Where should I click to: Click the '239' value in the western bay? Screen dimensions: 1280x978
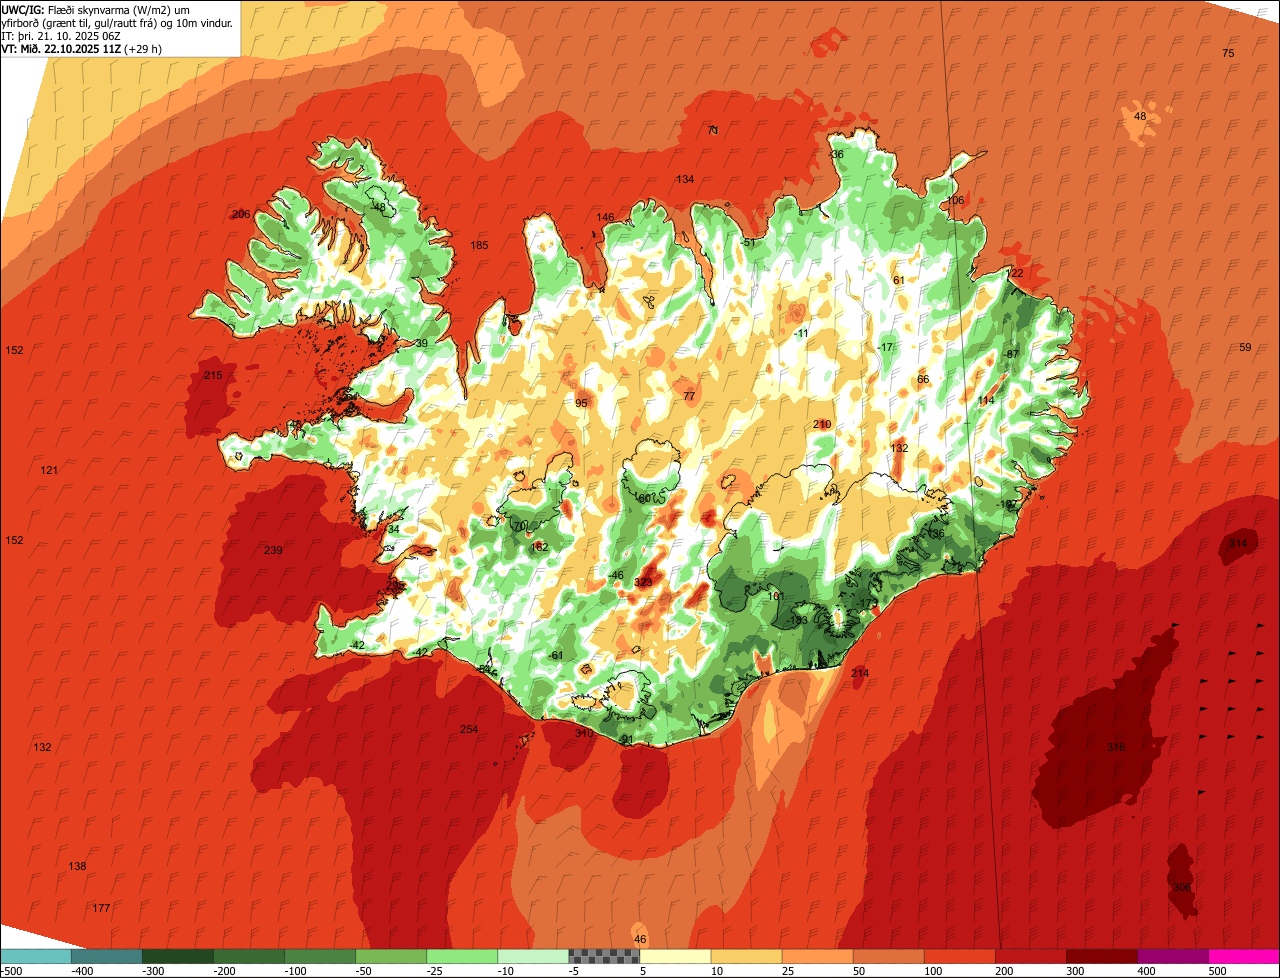click(x=273, y=550)
